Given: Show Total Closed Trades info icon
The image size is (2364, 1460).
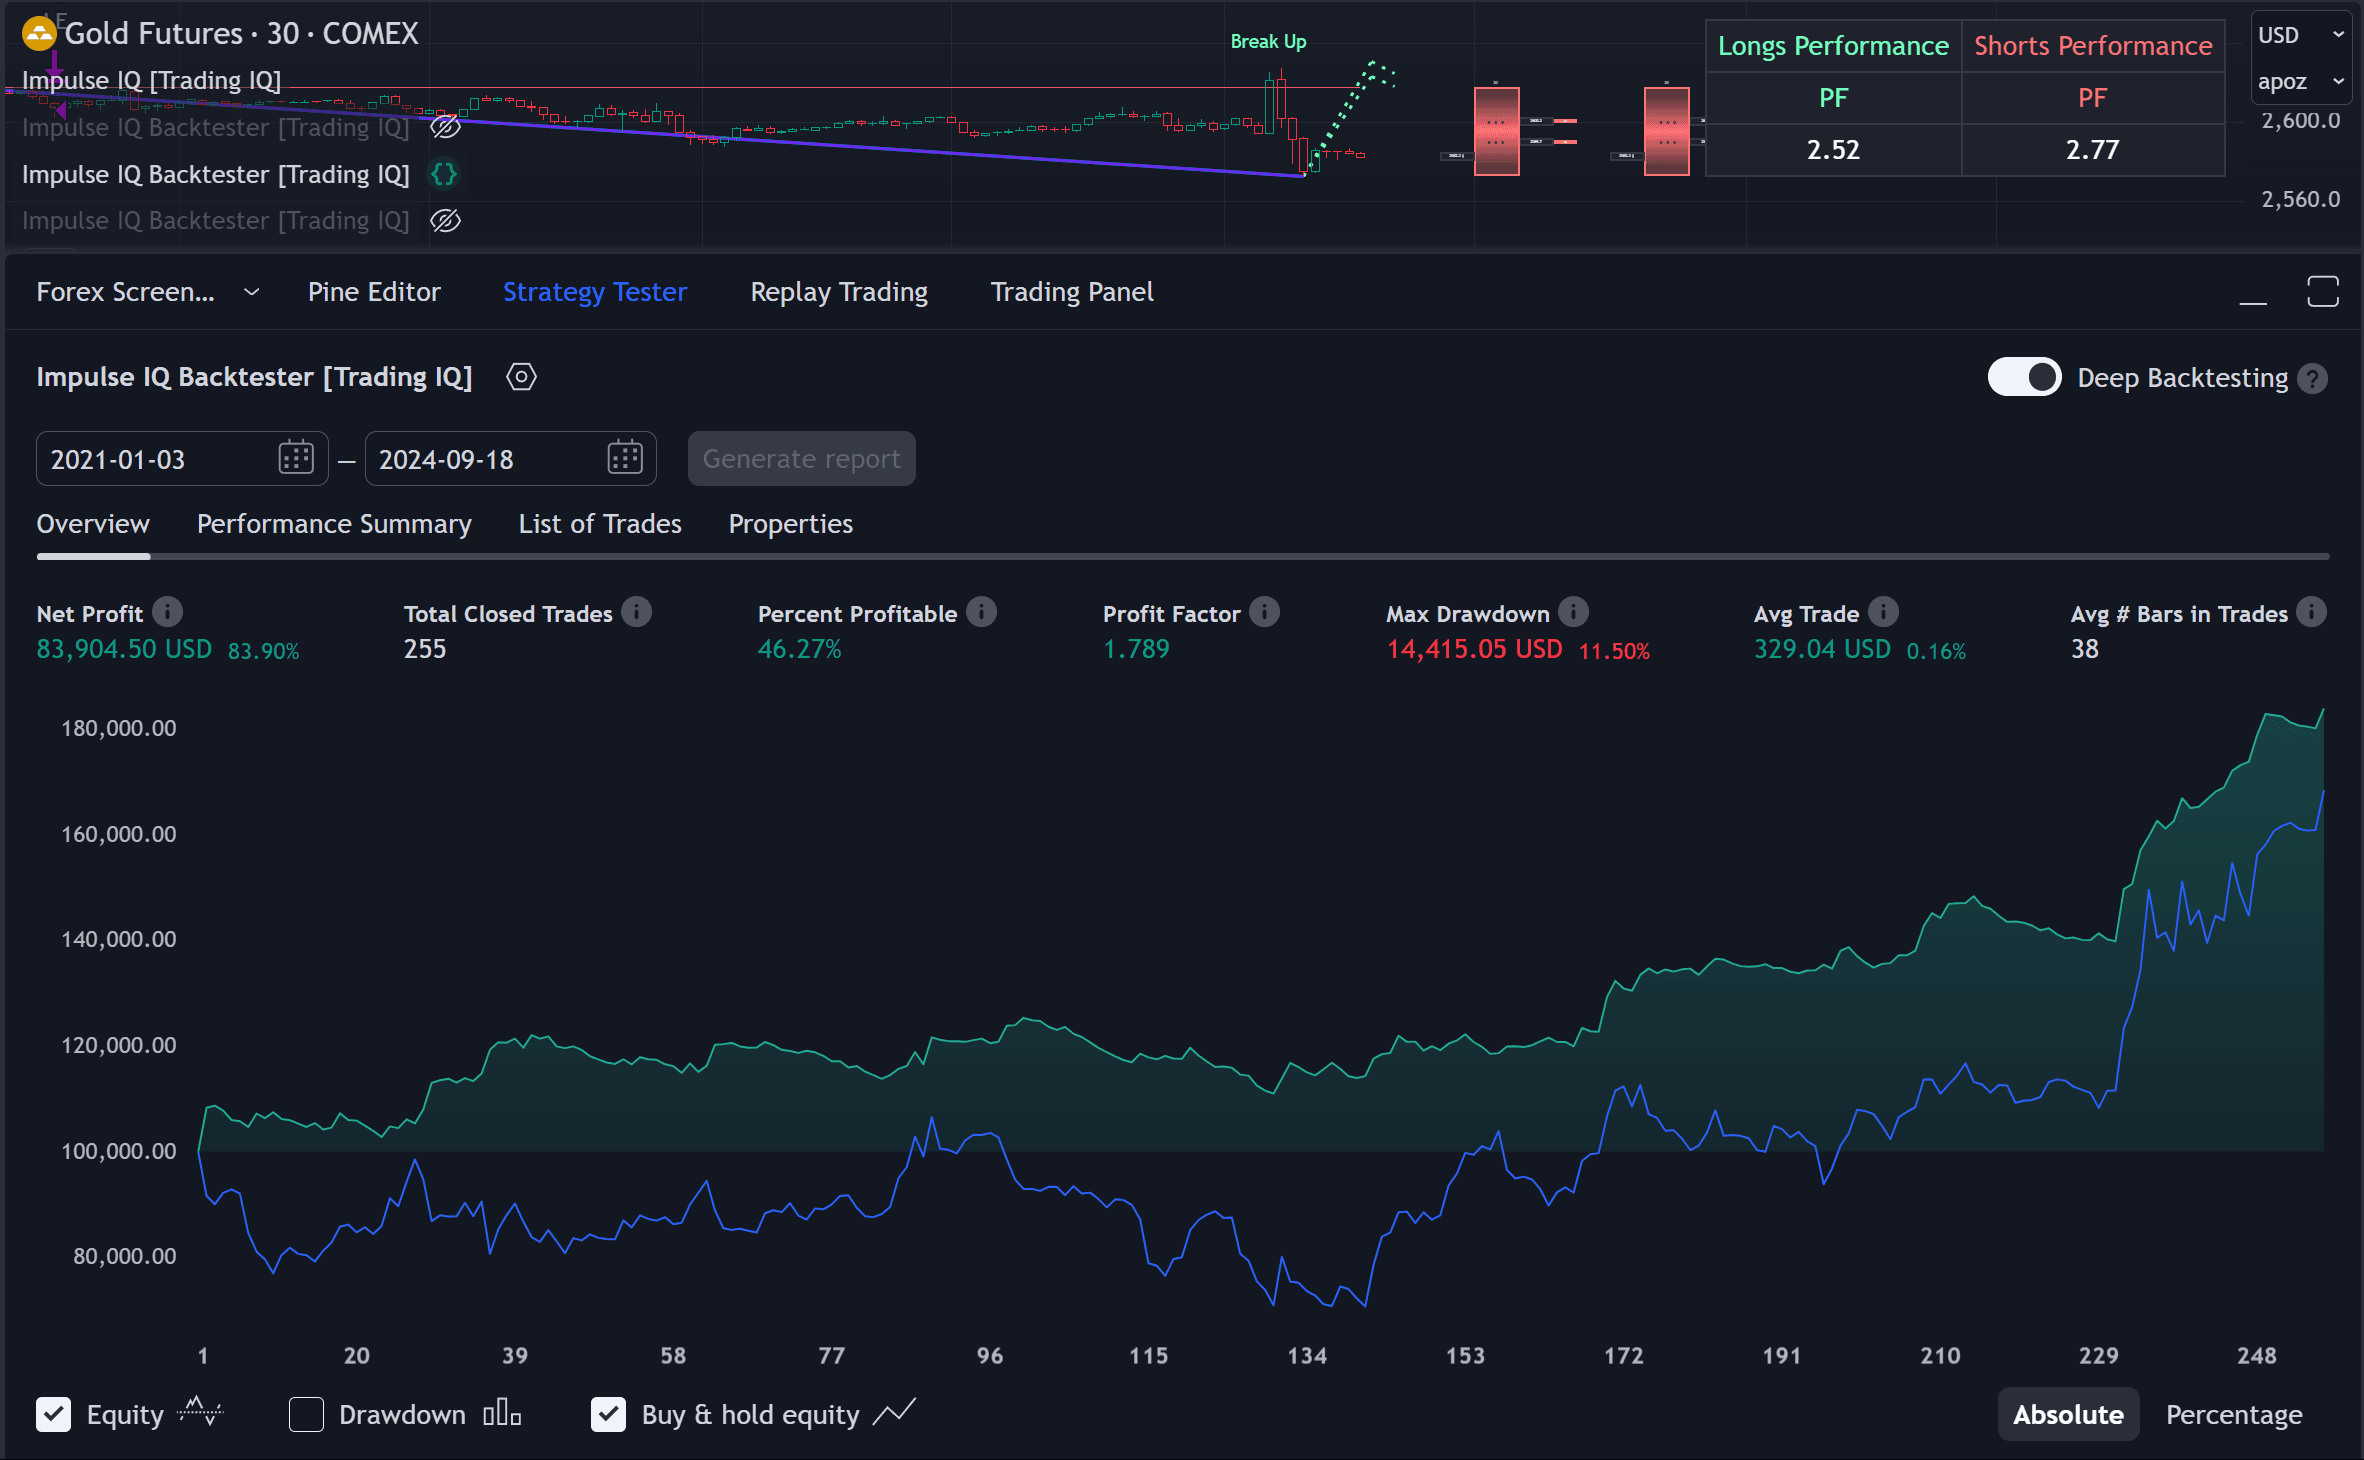Looking at the screenshot, I should (636, 612).
